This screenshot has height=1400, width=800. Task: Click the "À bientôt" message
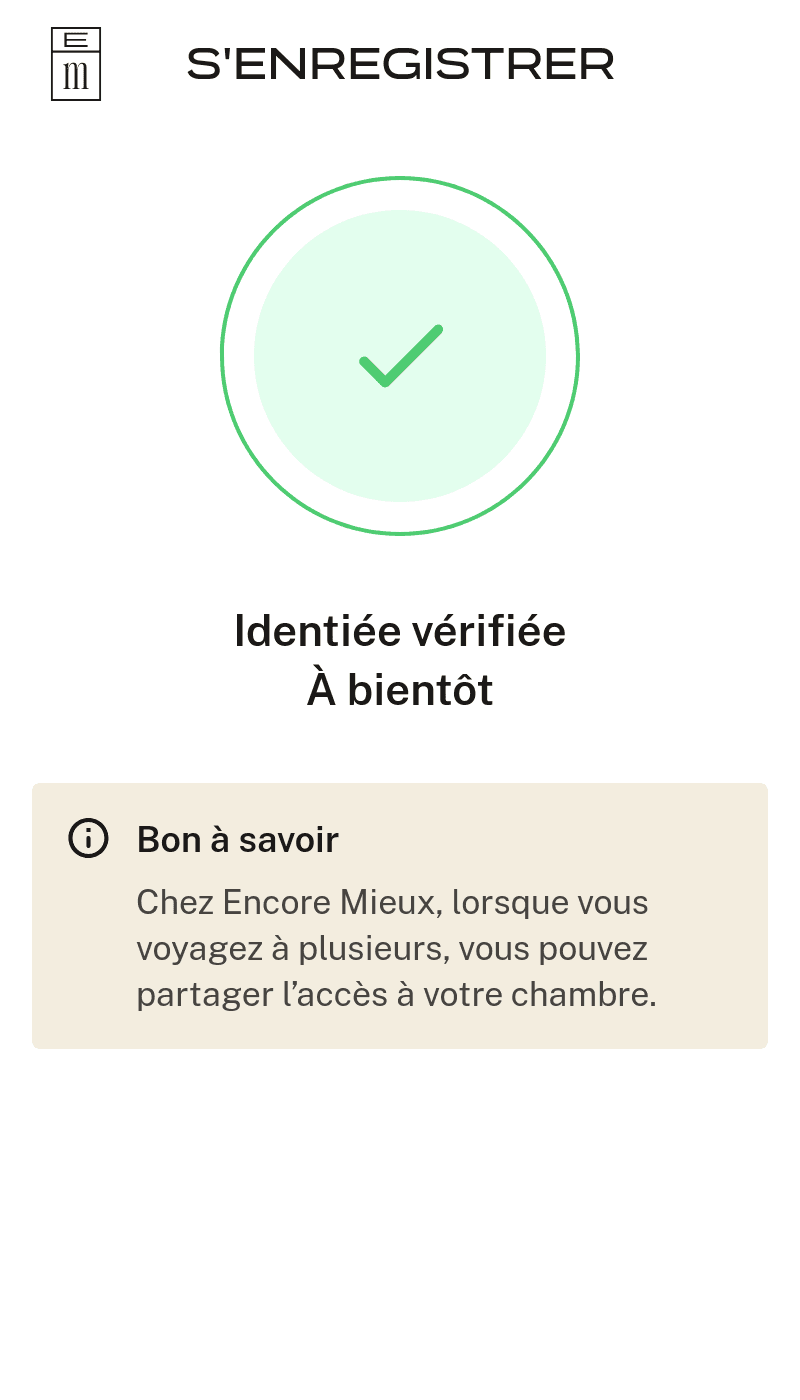pos(400,690)
